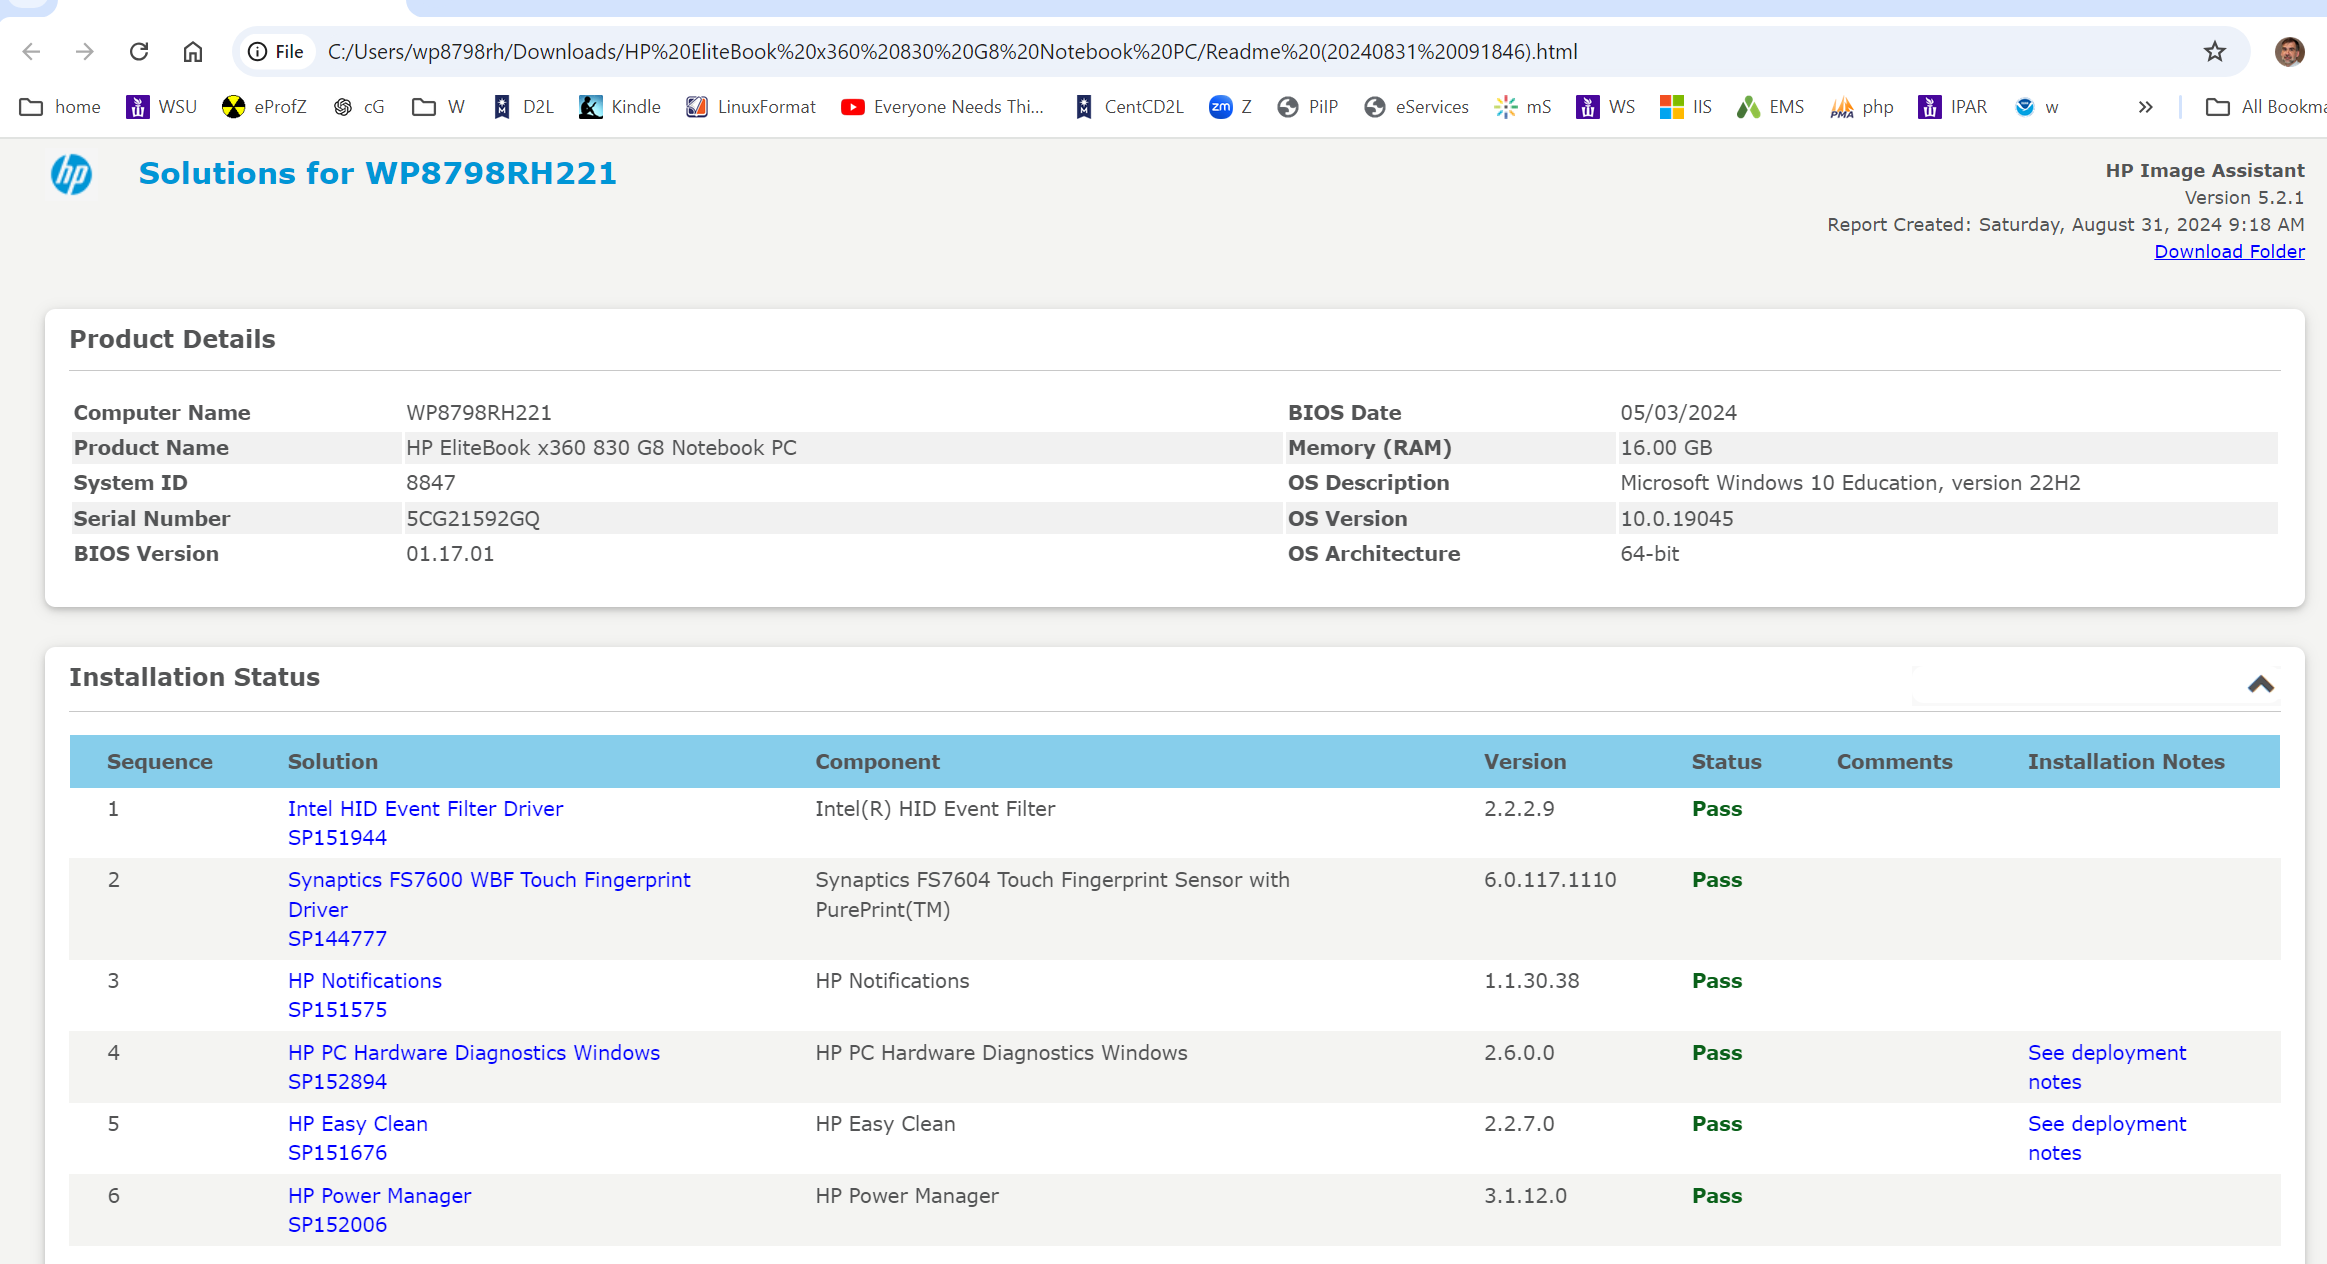Image resolution: width=2327 pixels, height=1264 pixels.
Task: Click the Status column header
Action: (x=1726, y=762)
